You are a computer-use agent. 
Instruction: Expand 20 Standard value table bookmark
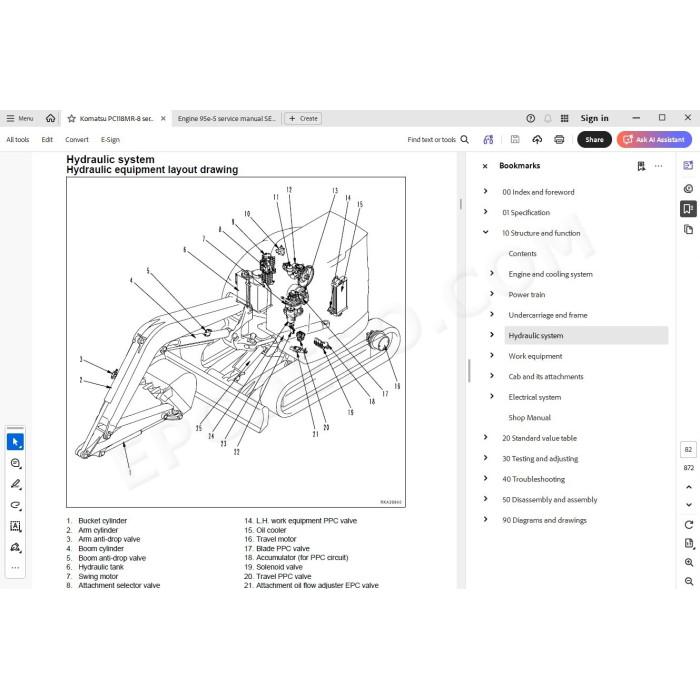click(486, 438)
